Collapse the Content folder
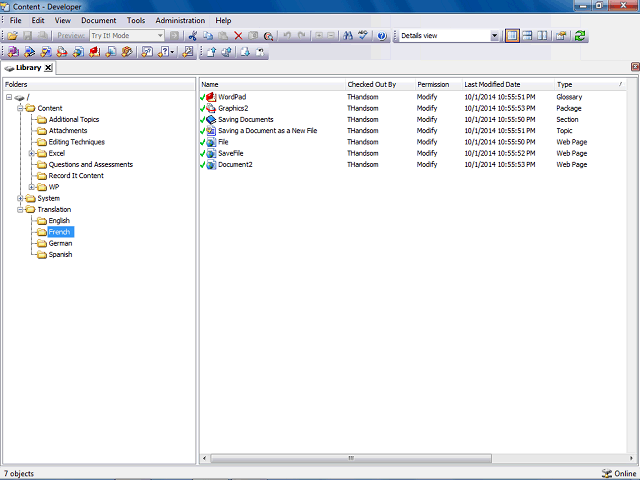Viewport: 640px width, 480px height. pyautogui.click(x=20, y=108)
